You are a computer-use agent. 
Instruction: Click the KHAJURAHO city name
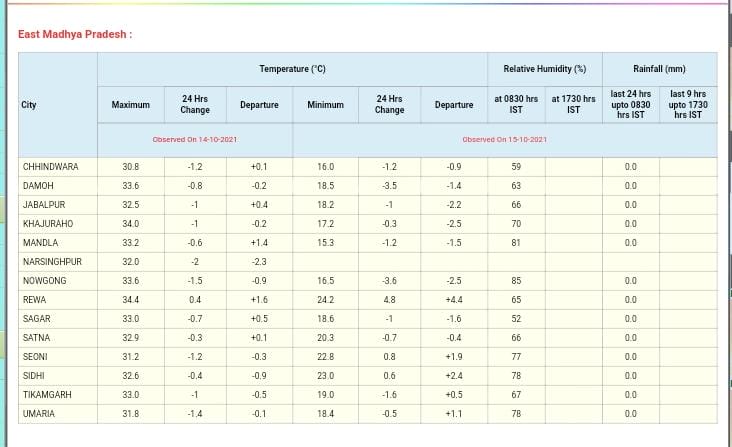point(48,224)
